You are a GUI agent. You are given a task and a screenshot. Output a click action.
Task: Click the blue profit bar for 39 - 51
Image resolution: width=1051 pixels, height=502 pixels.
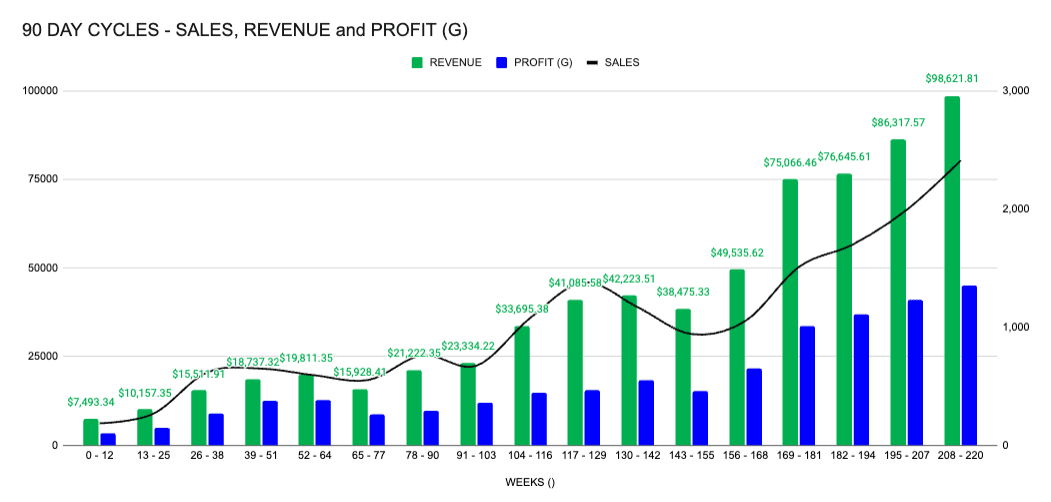pyautogui.click(x=269, y=423)
